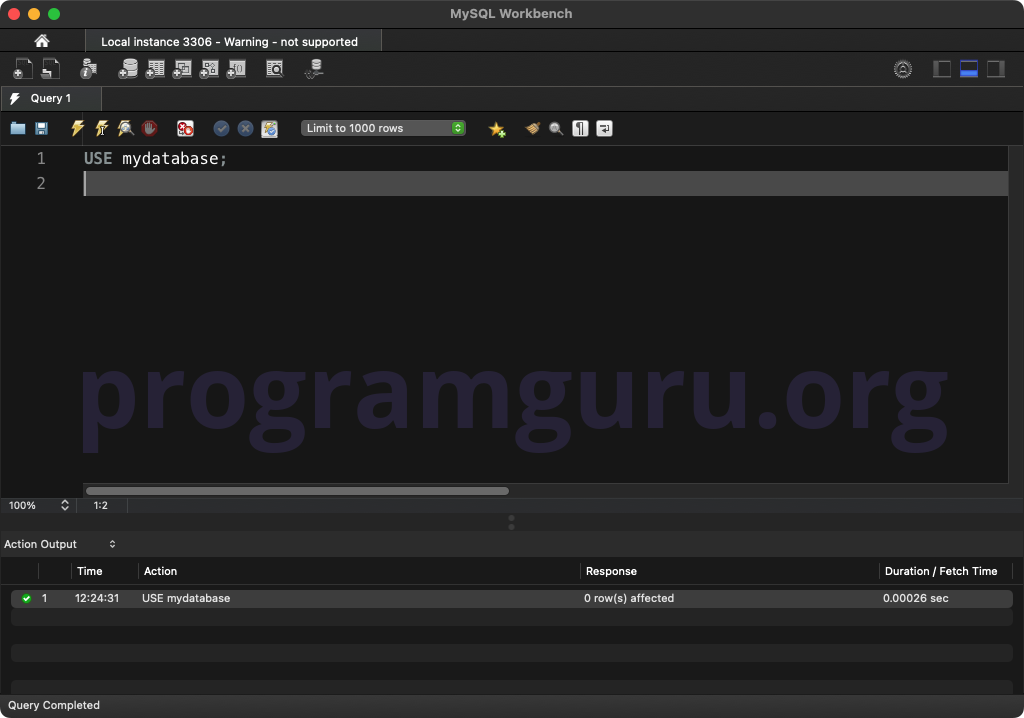Toggle auto-commit mode
This screenshot has height=718, width=1024.
pyautogui.click(x=270, y=128)
